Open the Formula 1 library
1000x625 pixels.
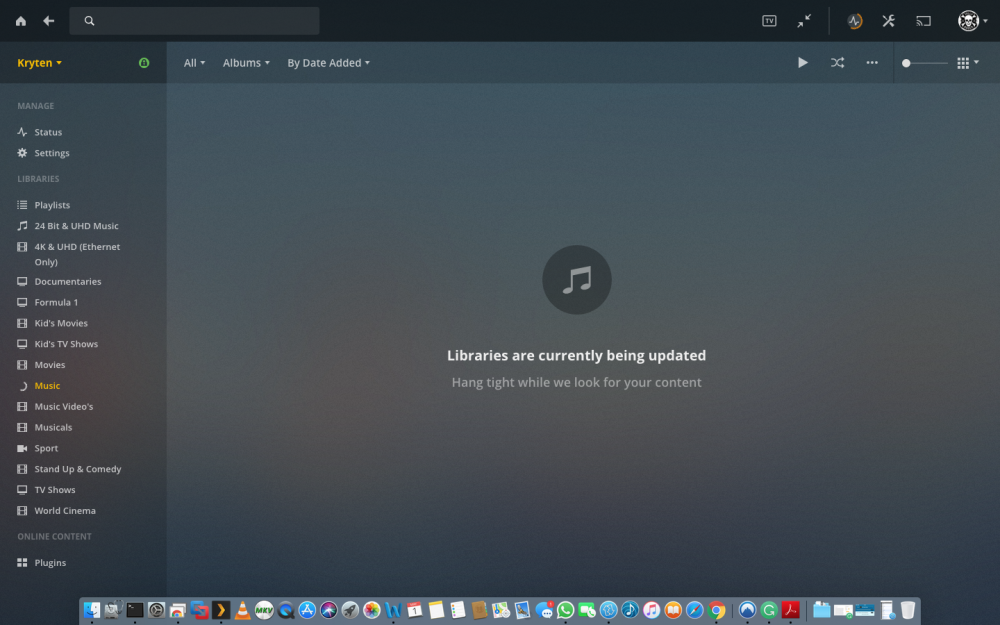tap(56, 302)
